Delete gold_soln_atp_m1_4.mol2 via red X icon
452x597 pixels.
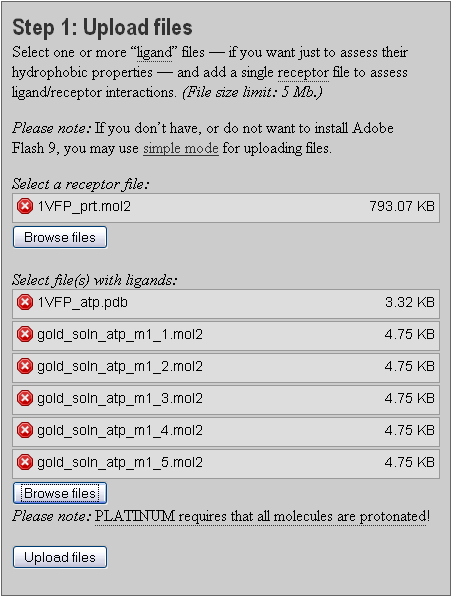pos(25,430)
